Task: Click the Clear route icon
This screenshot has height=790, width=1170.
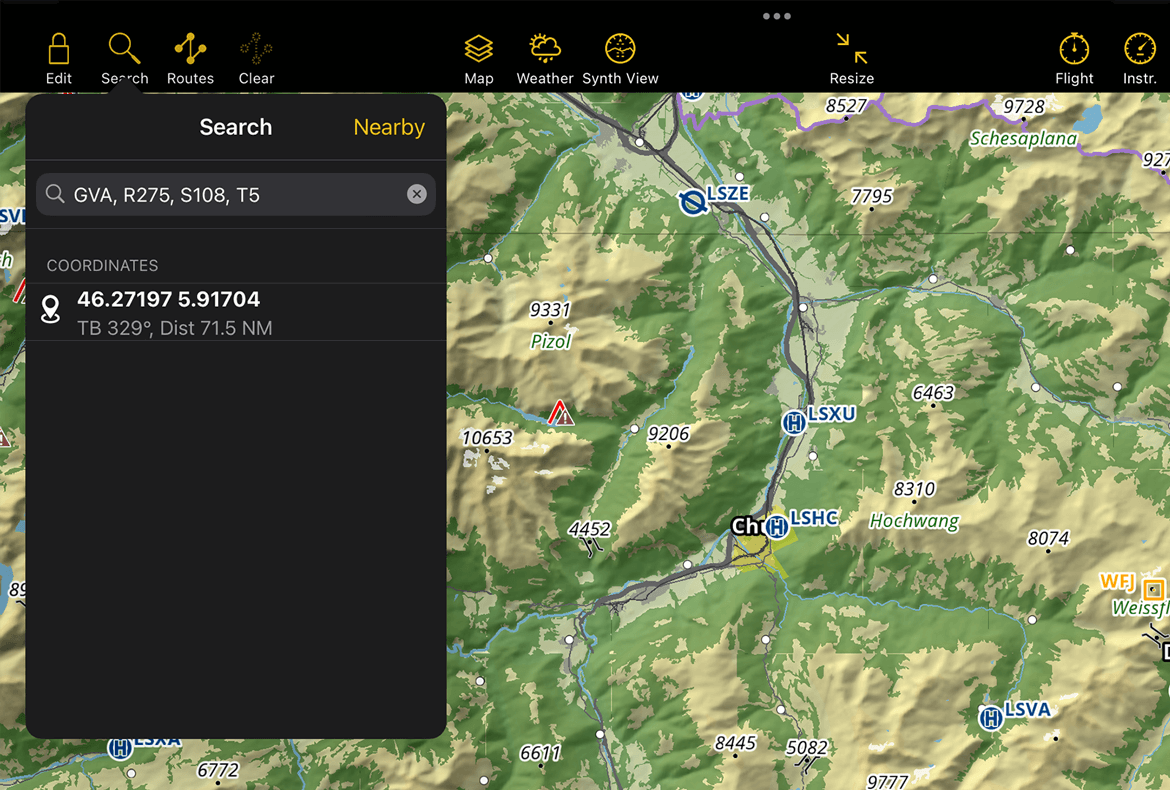Action: pos(256,58)
